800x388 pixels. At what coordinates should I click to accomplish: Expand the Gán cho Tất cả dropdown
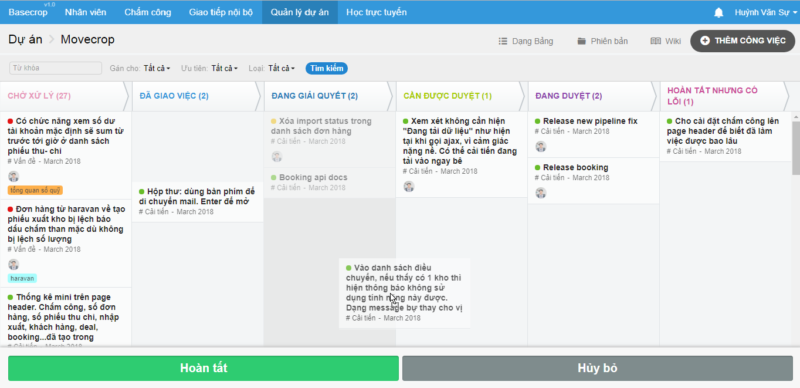tap(157, 68)
